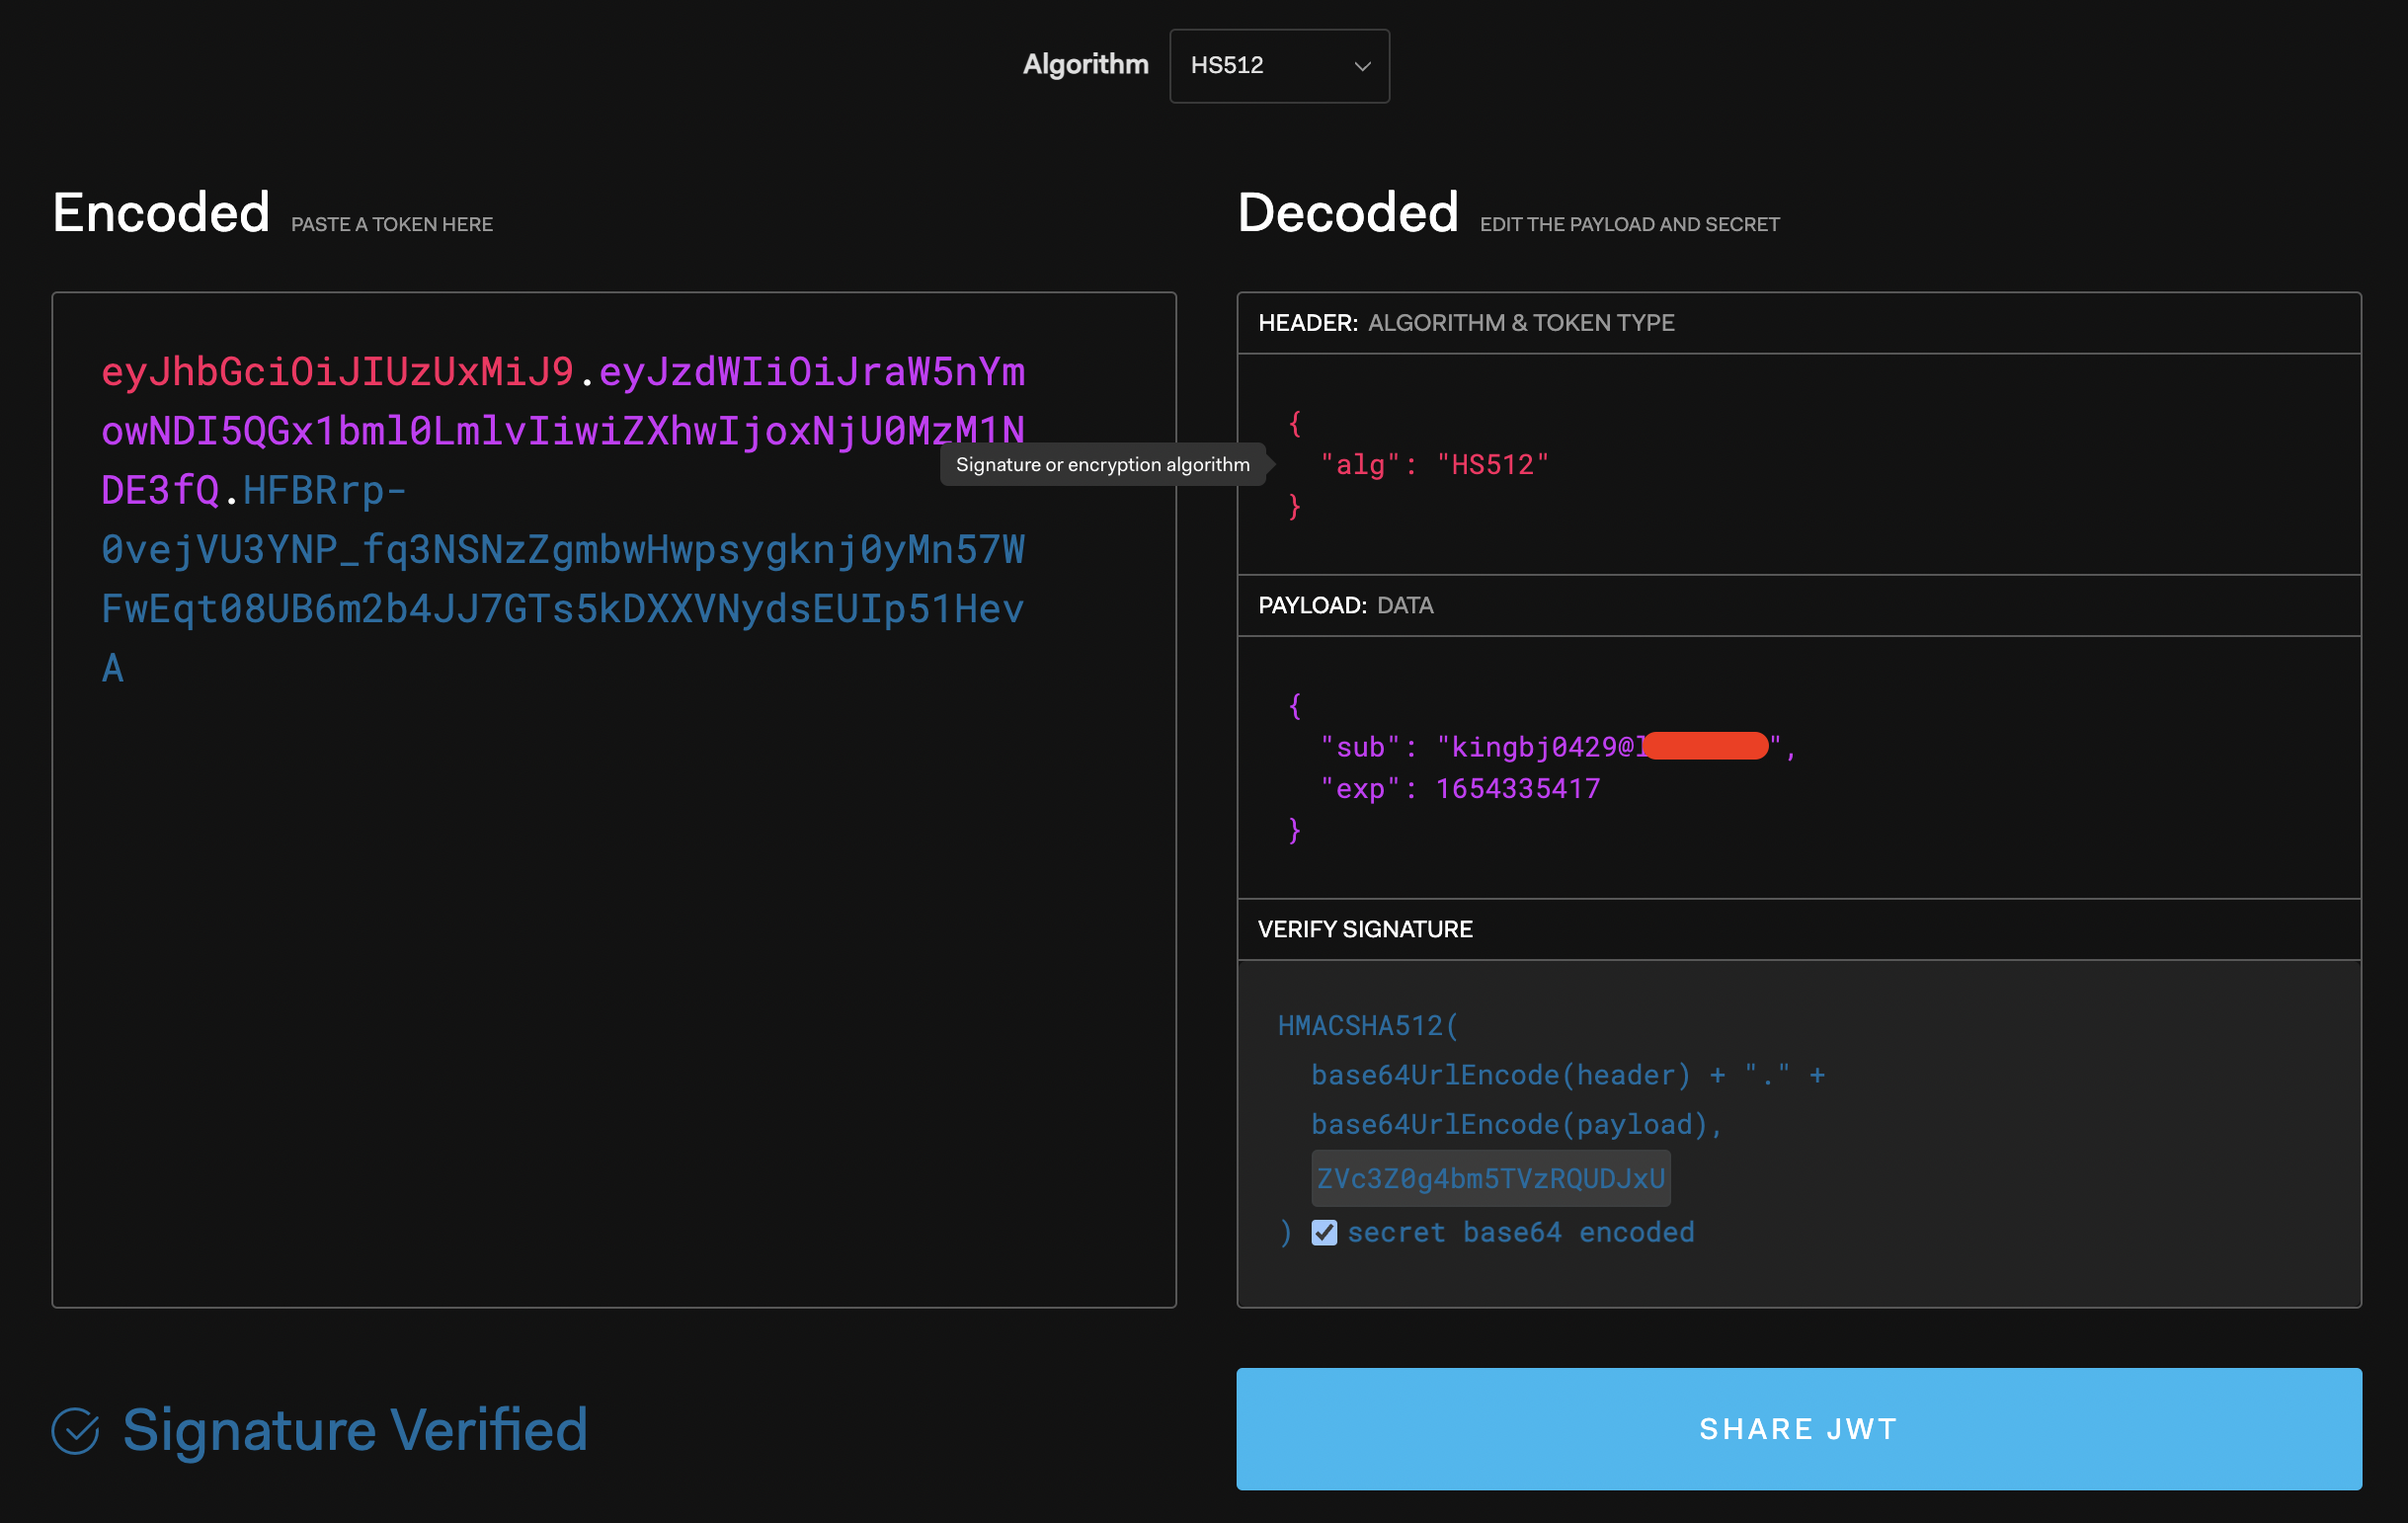Click the blue signature segment of token
Screen dimensions: 2408x1523
coord(562,550)
